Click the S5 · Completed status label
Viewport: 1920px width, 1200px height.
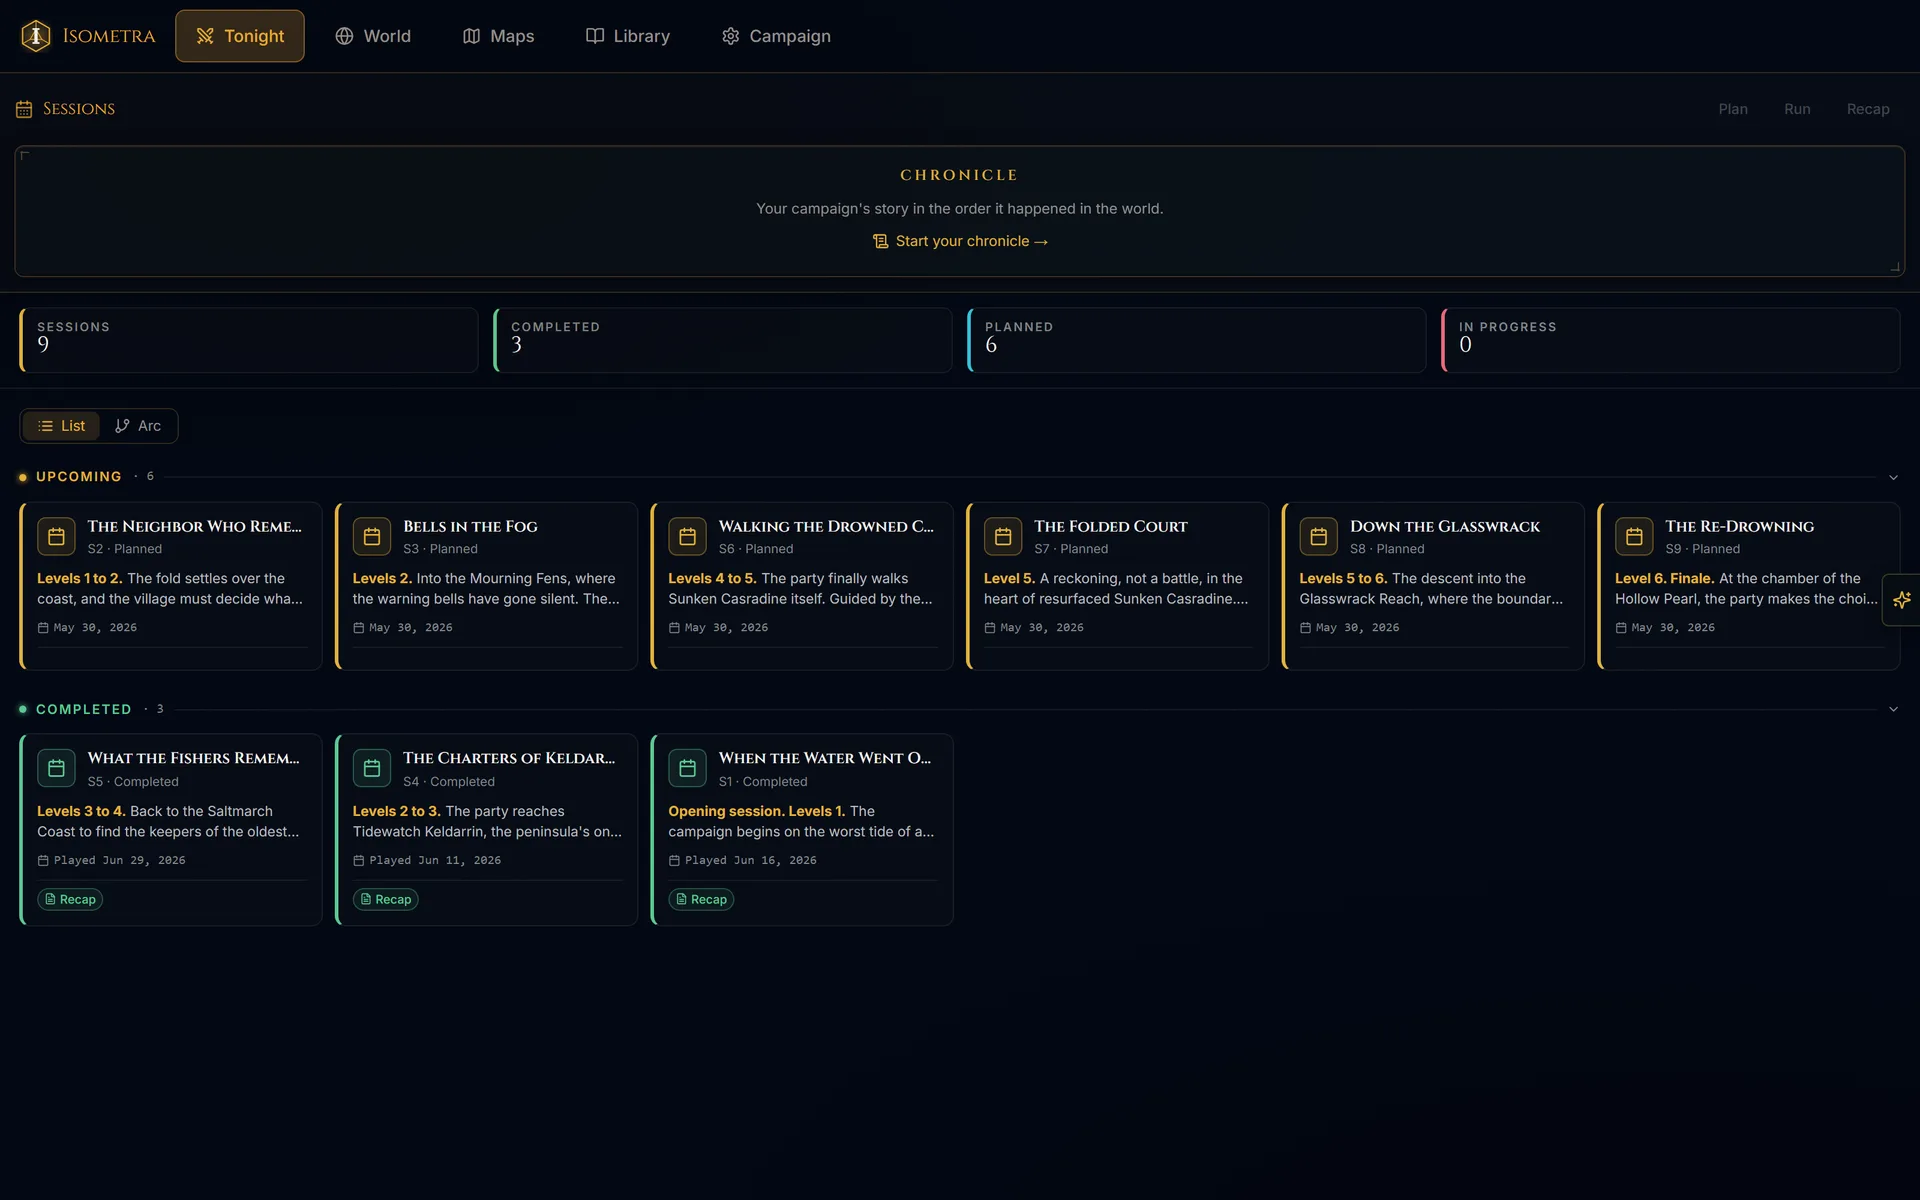coord(133,782)
